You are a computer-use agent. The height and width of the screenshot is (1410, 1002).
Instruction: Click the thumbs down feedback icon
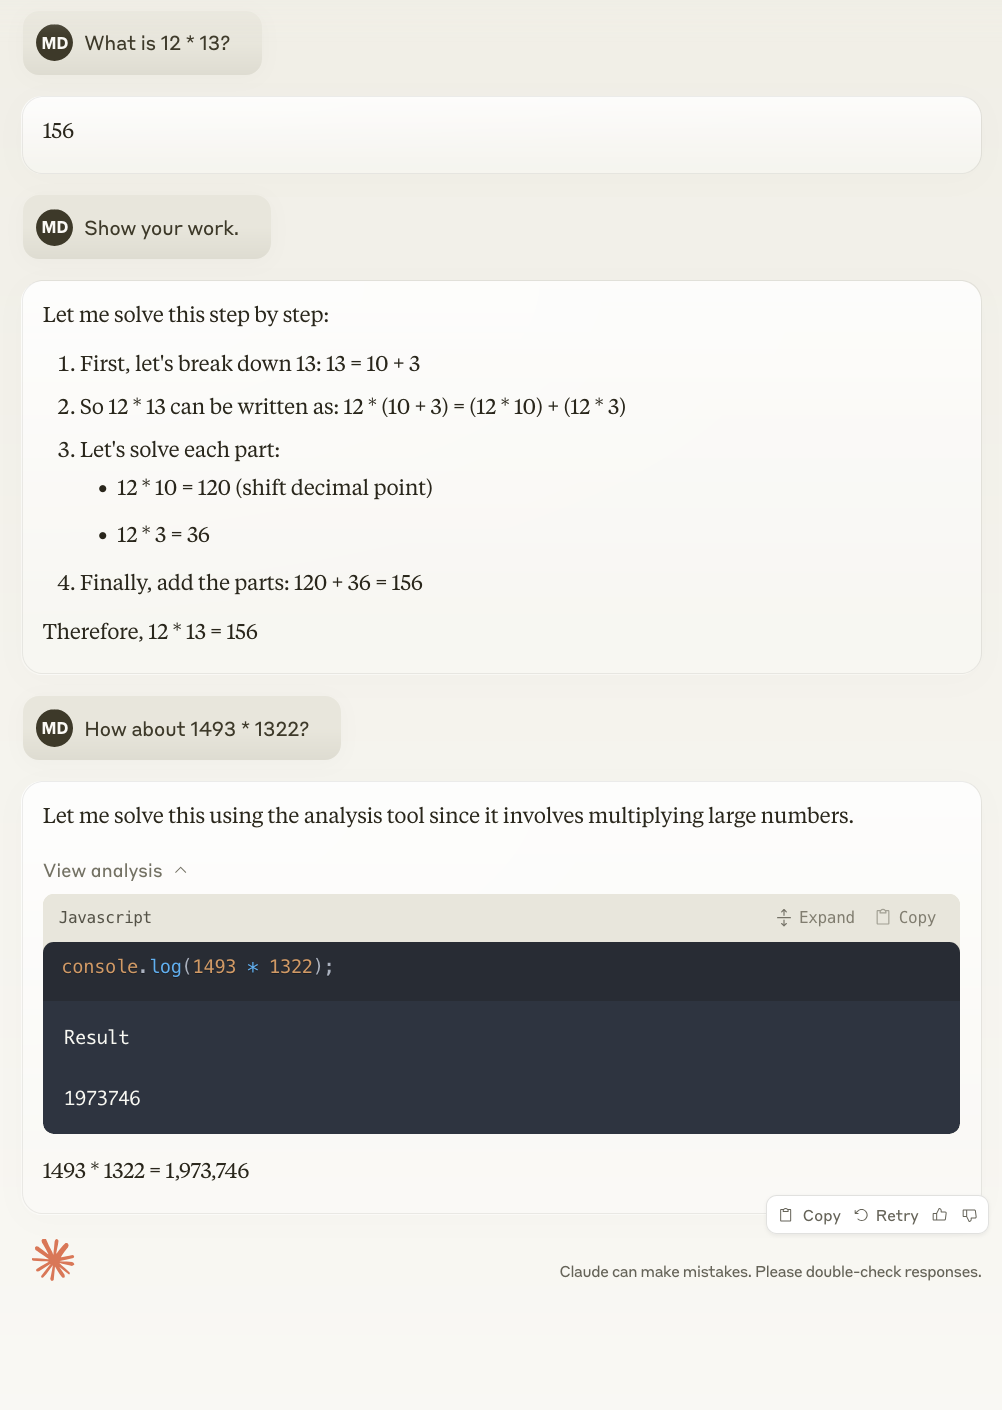[x=969, y=1215]
